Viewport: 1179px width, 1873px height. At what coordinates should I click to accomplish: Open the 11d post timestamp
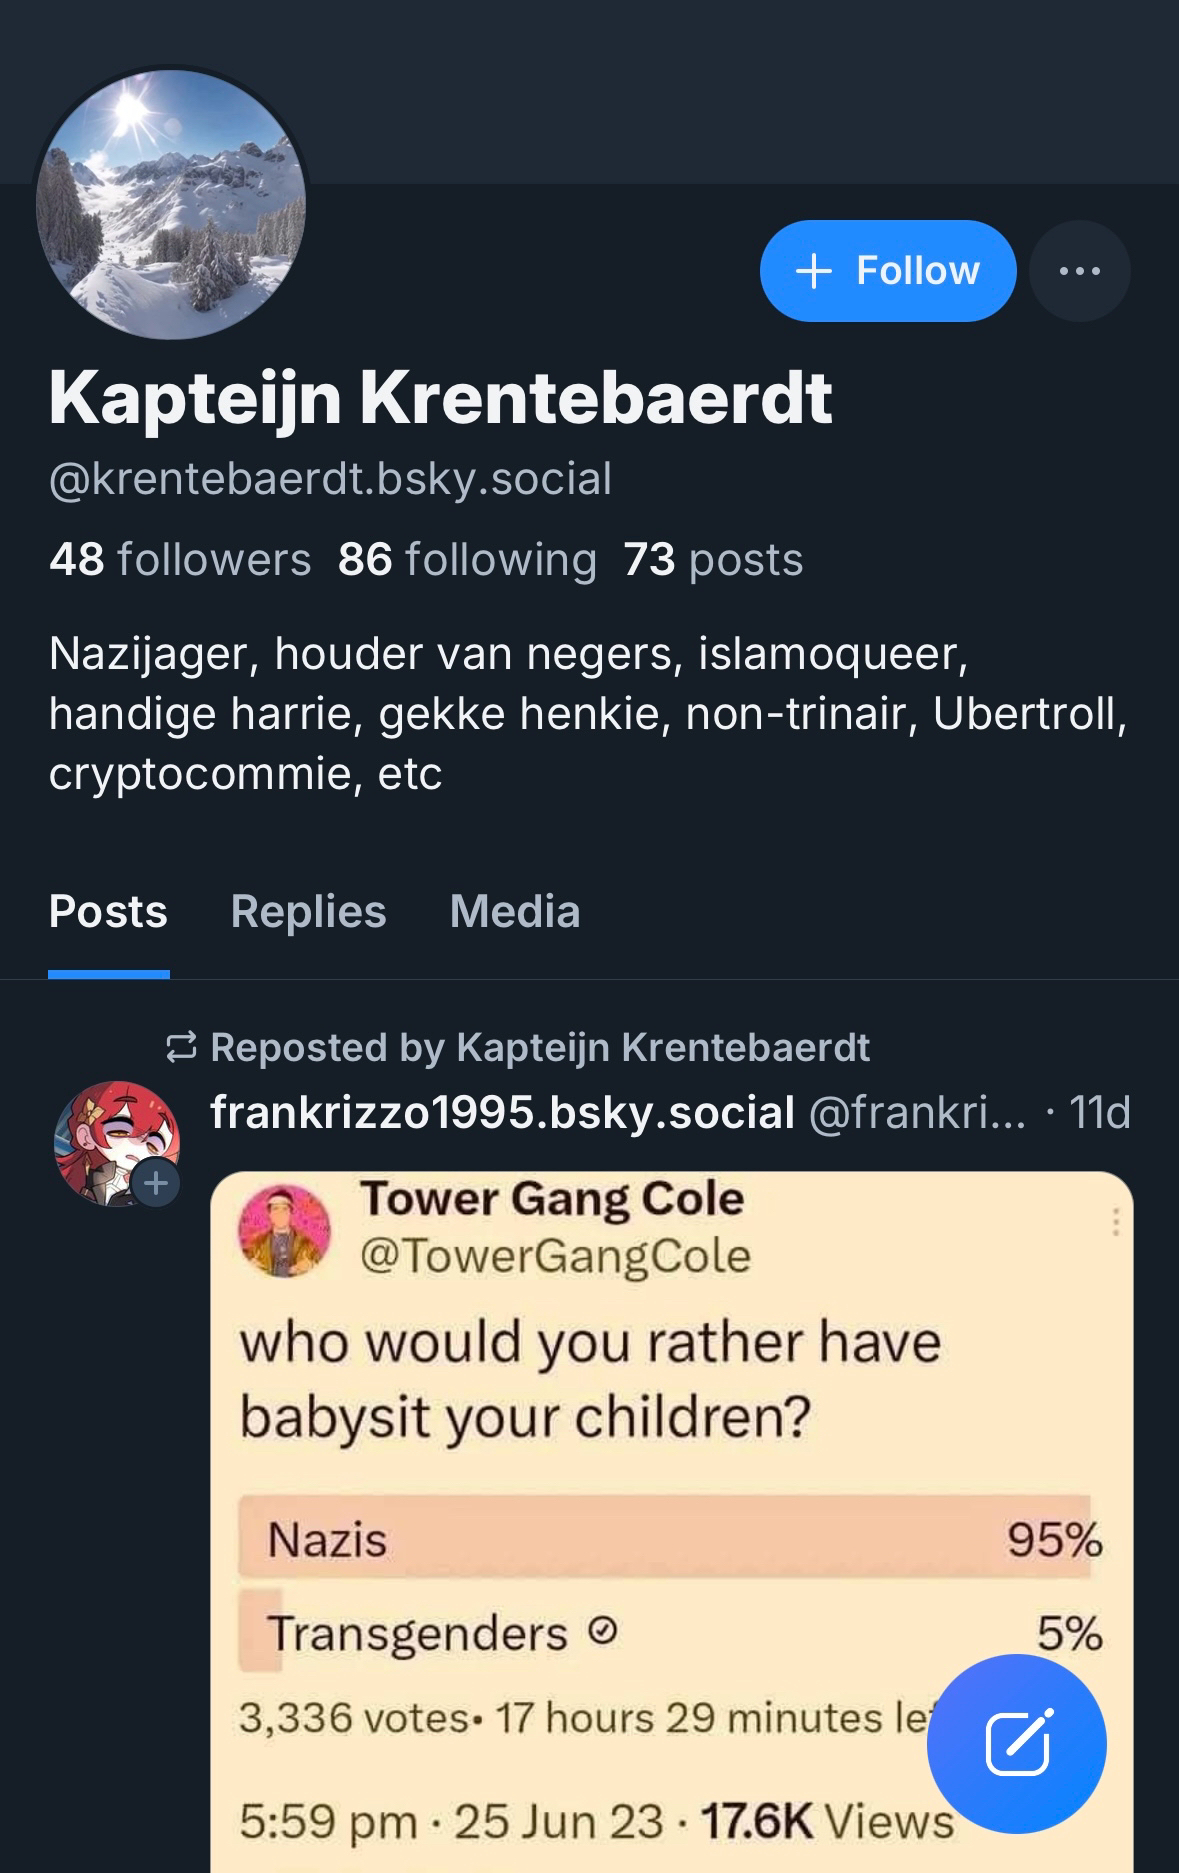(x=1099, y=1112)
